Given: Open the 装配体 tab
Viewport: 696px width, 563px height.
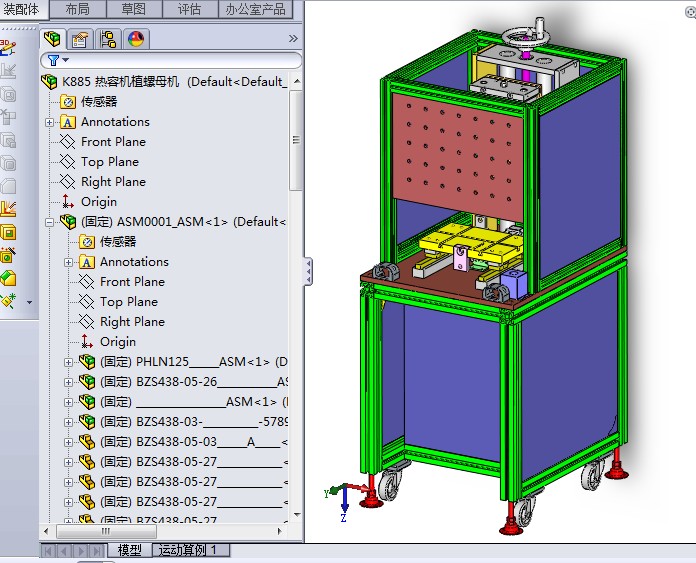Looking at the screenshot, I should click(x=21, y=9).
